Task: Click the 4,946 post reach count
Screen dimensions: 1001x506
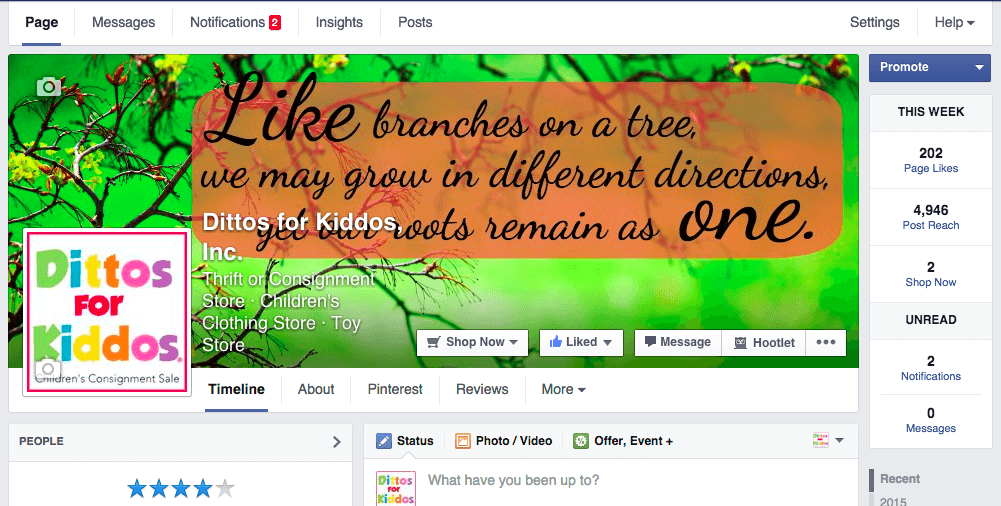Action: tap(931, 210)
